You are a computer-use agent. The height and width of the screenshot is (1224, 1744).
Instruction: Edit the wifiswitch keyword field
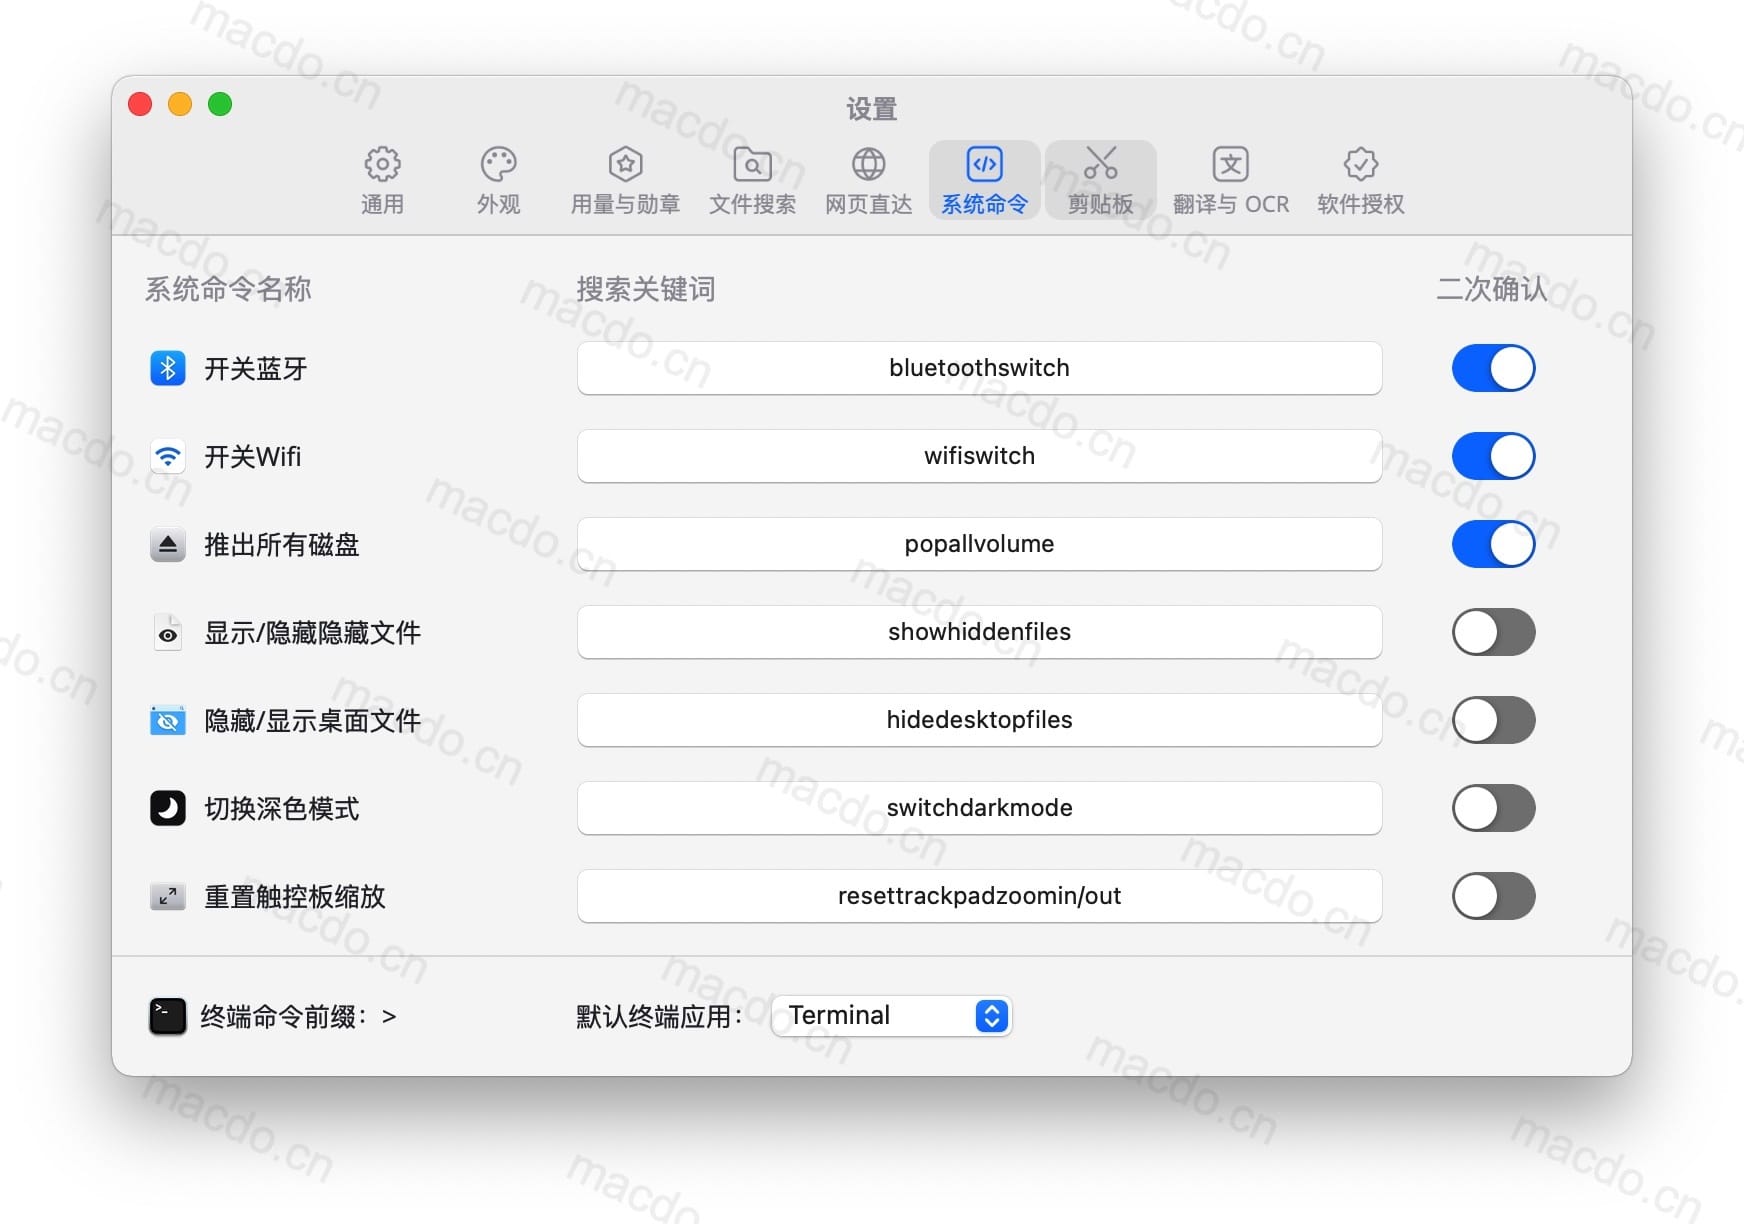(979, 456)
